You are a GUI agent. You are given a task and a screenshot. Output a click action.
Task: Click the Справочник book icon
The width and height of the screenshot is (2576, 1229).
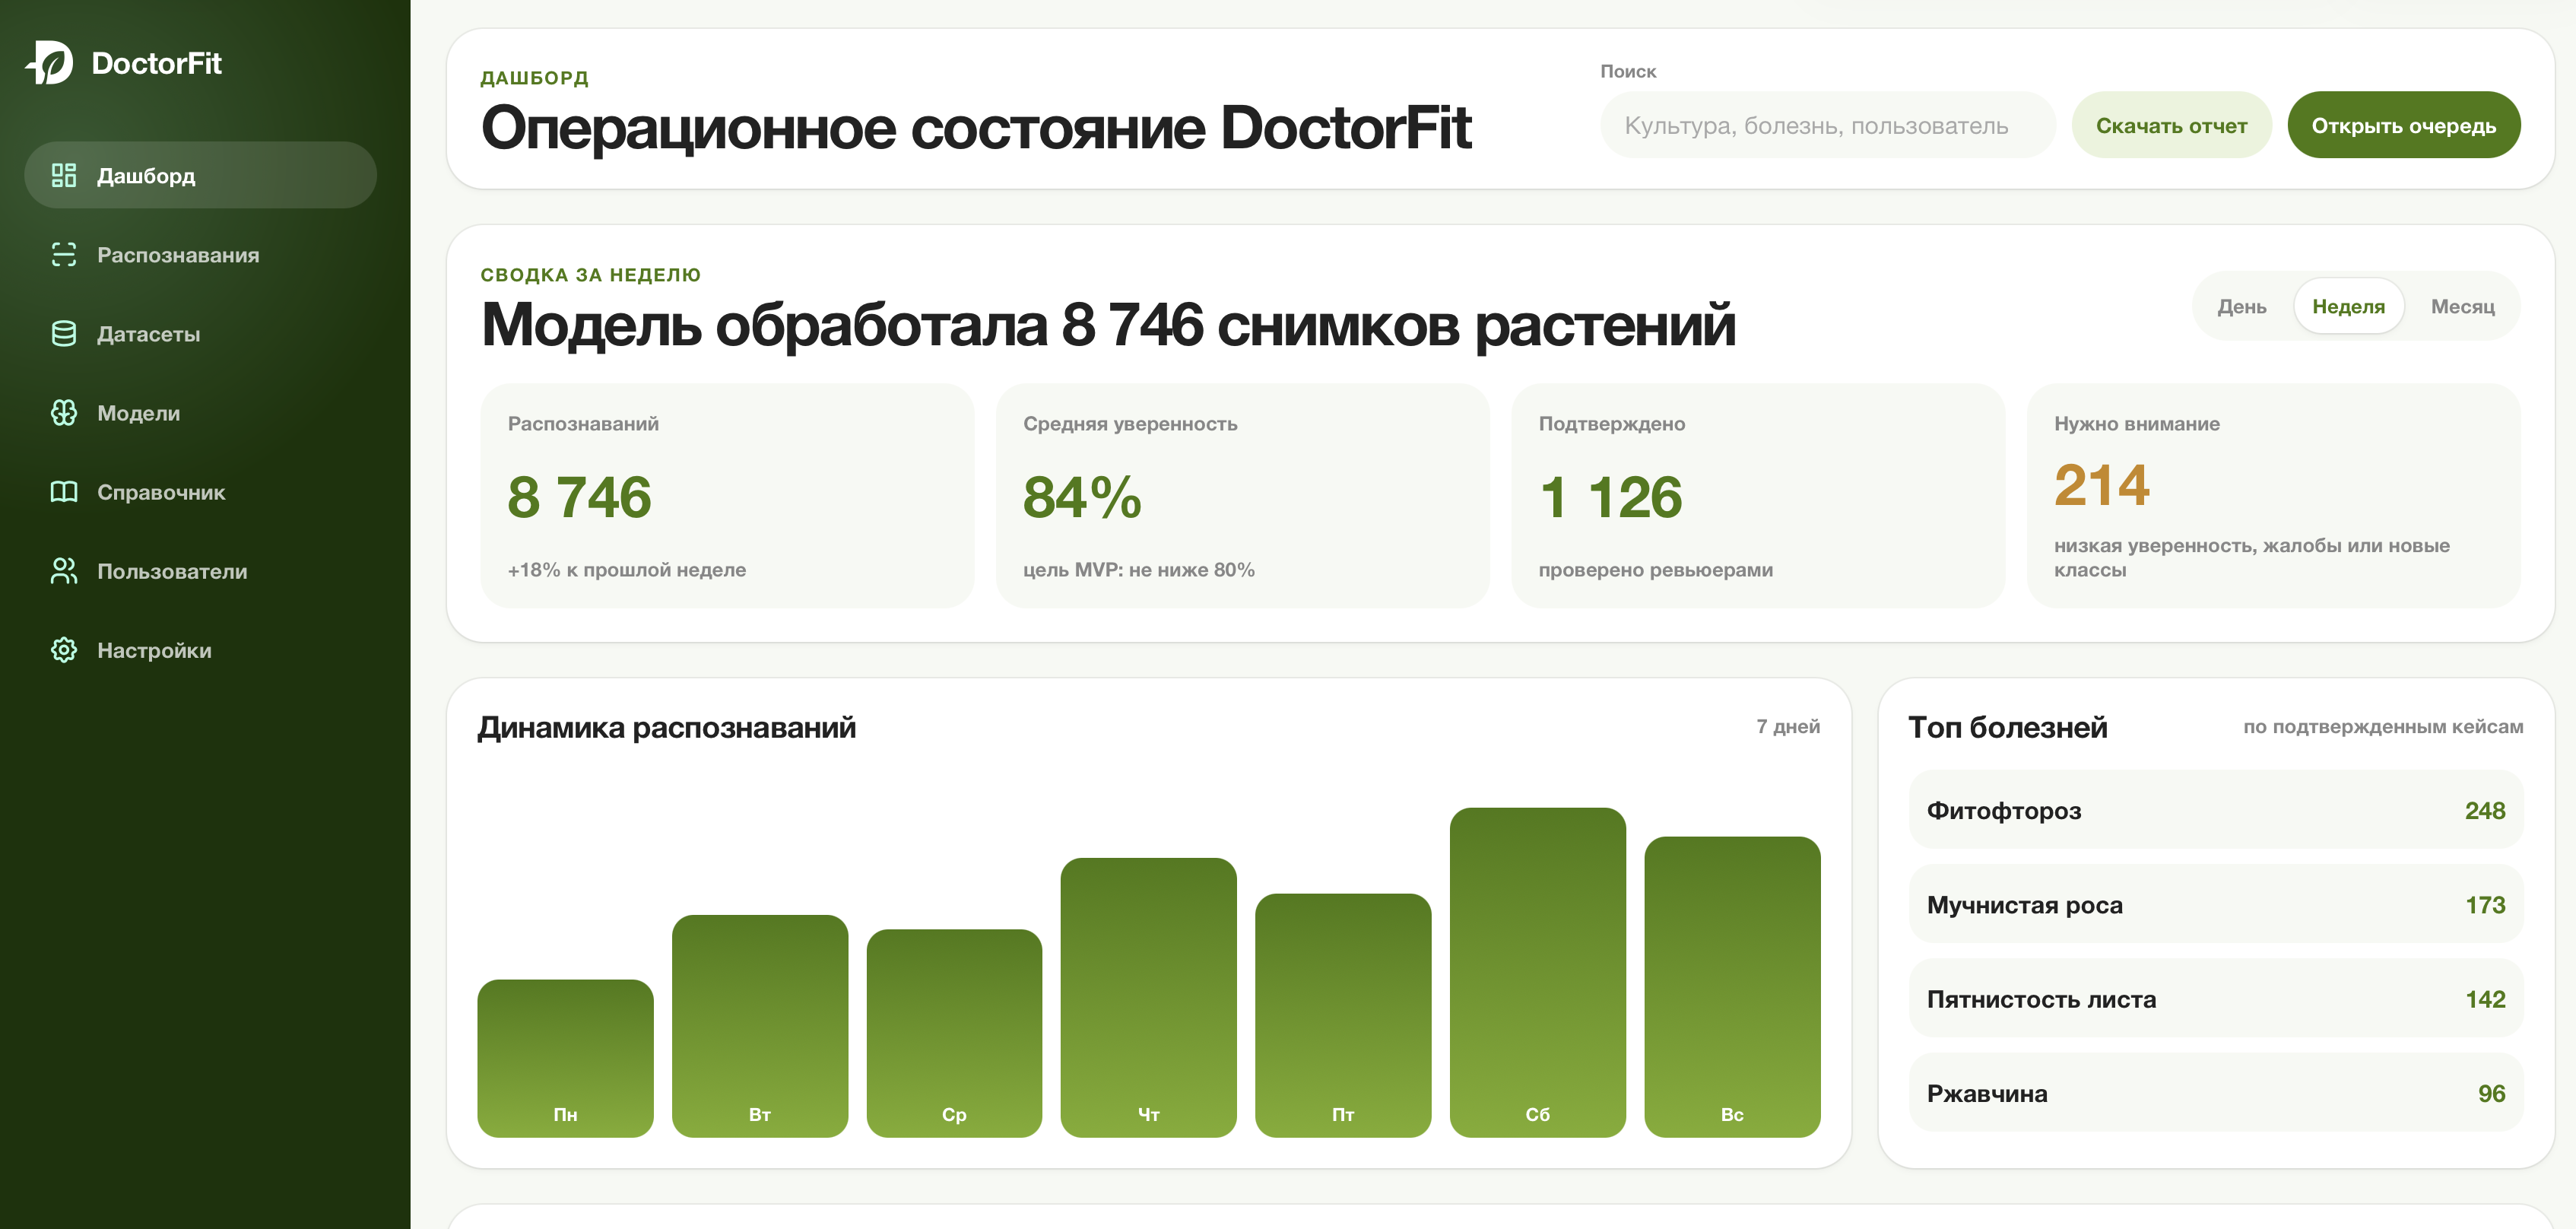click(64, 491)
